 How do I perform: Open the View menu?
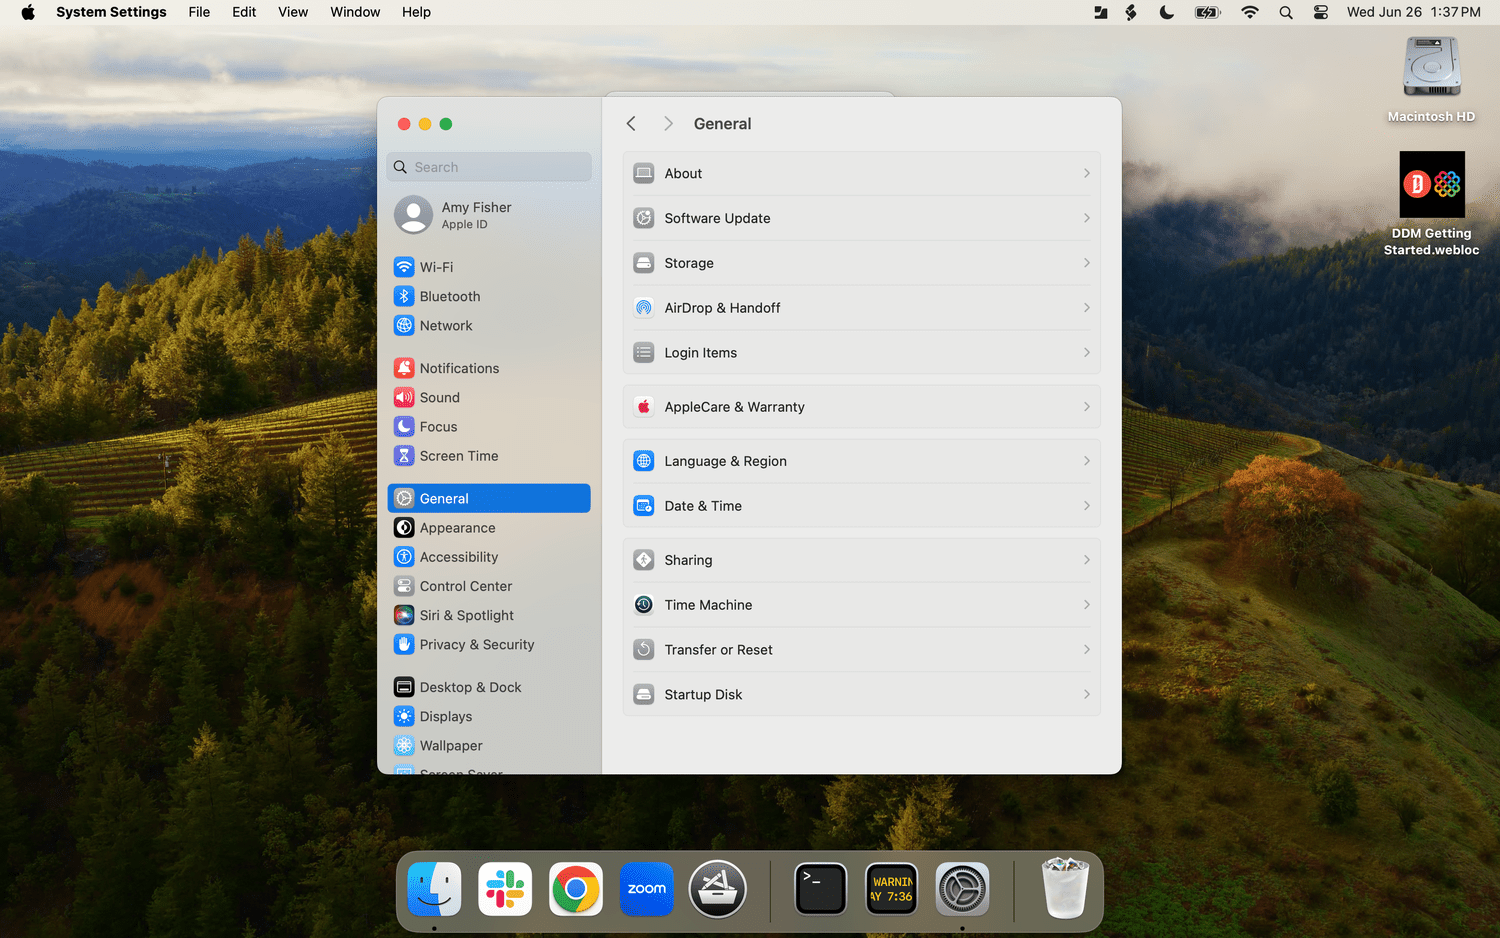click(293, 12)
